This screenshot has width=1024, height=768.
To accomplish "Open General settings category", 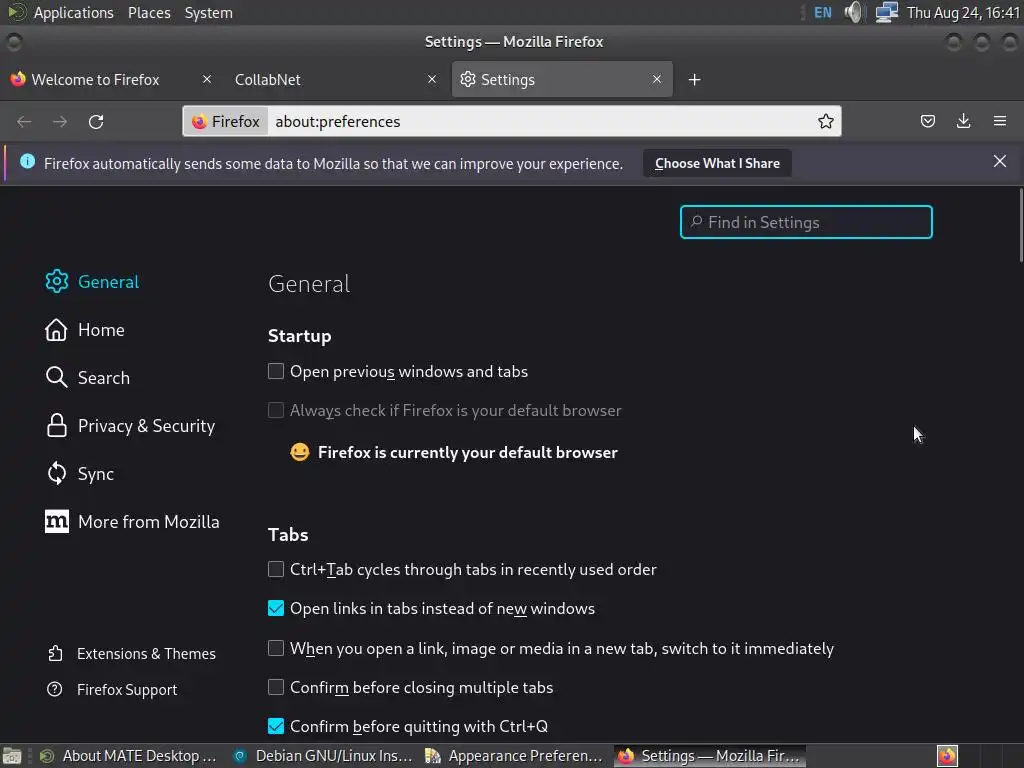I will [92, 281].
